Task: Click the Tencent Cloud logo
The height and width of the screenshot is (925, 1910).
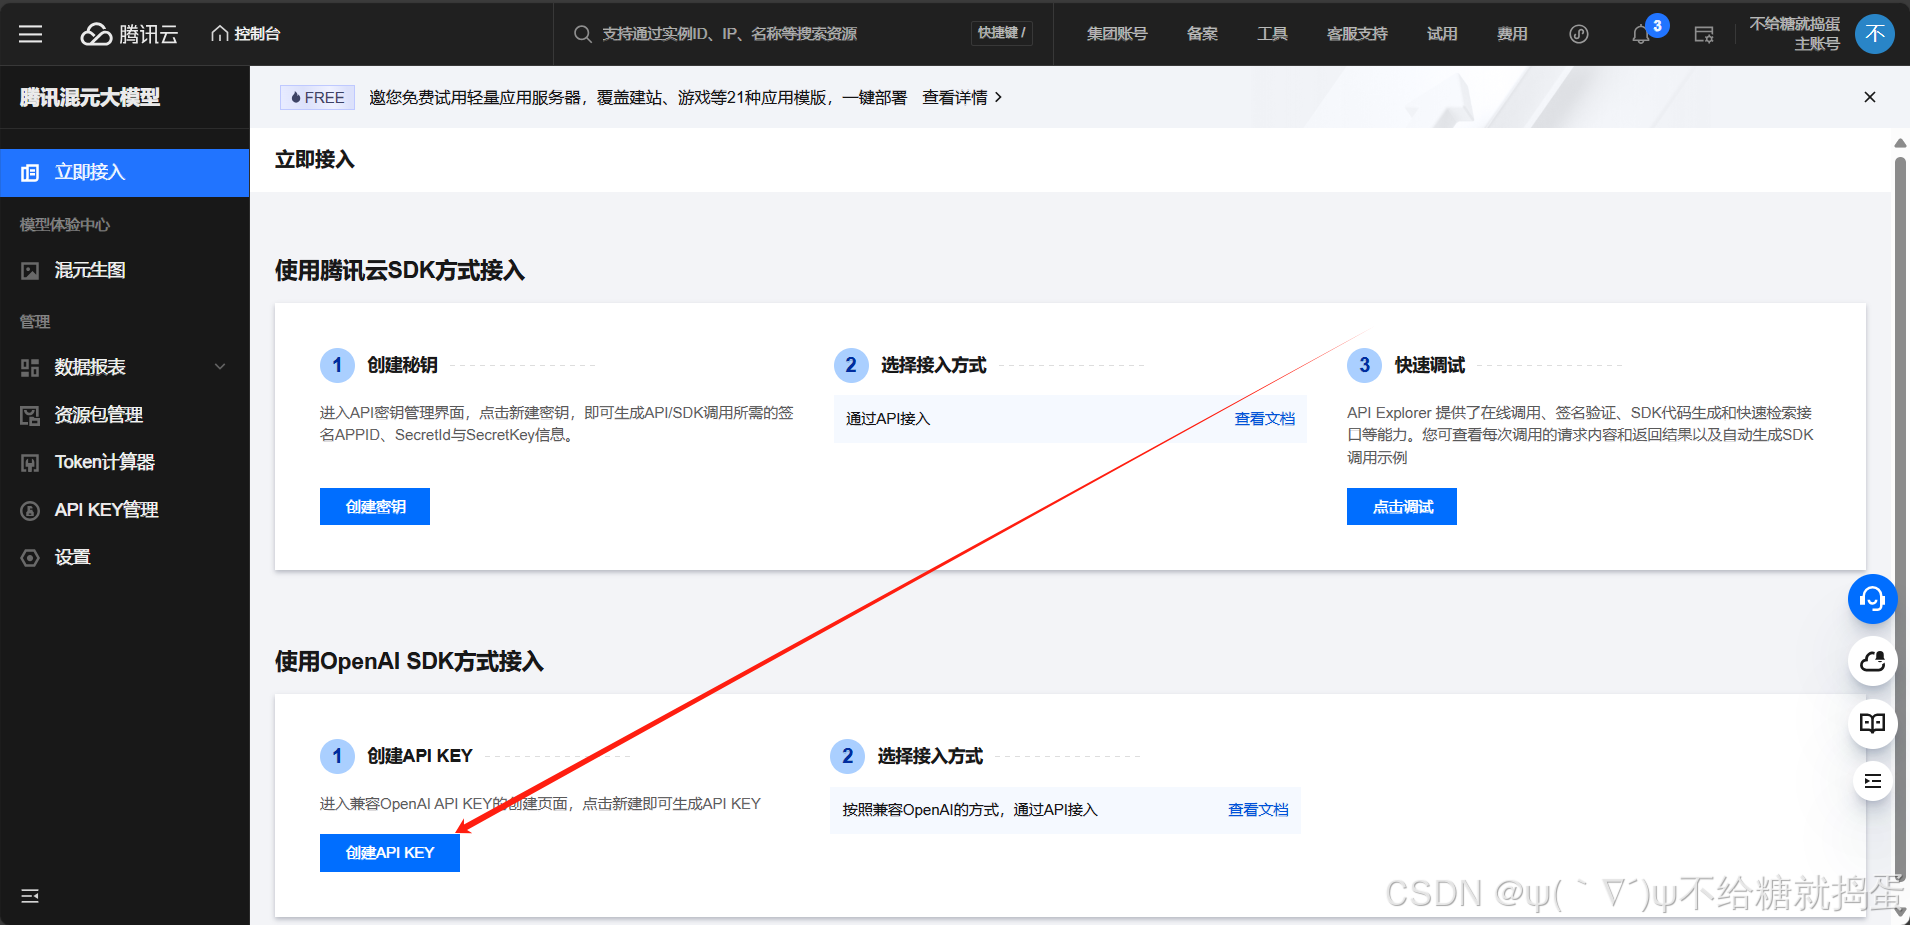Action: pos(129,34)
